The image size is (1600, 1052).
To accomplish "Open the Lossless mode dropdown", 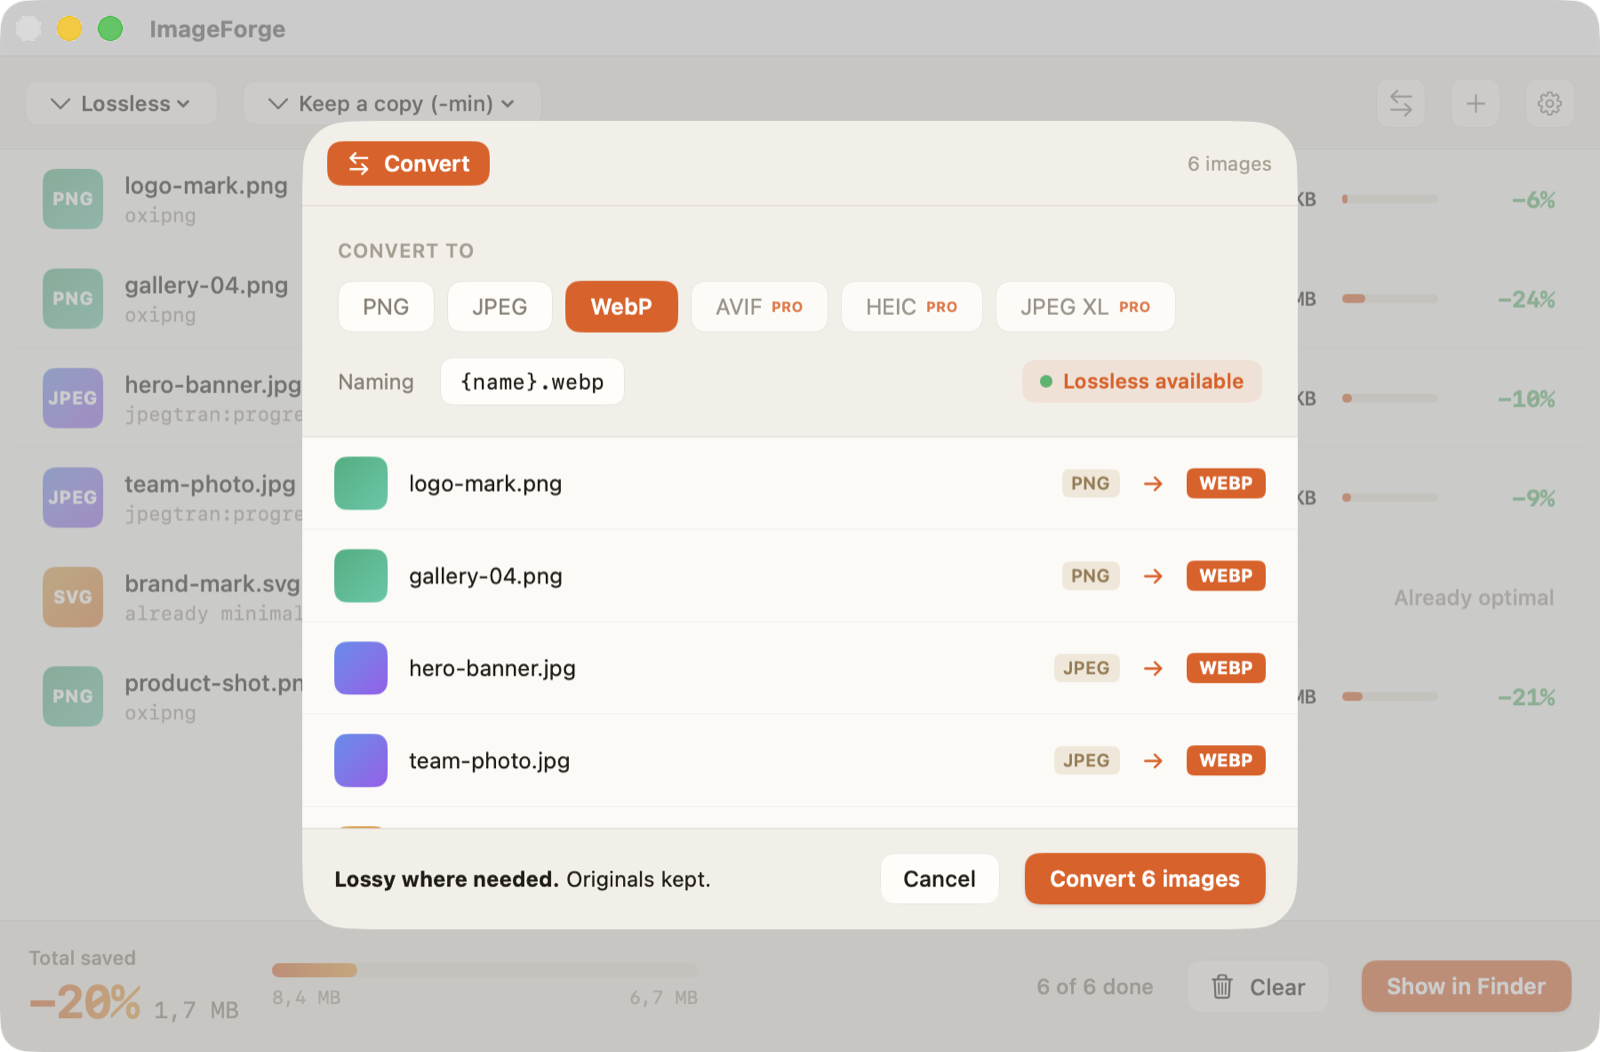I will pyautogui.click(x=121, y=103).
